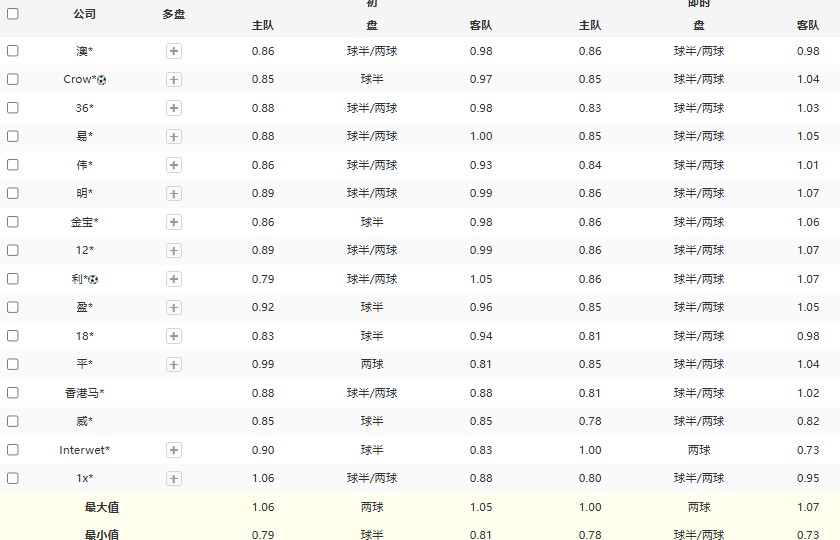Tick the checkbox for the 威* row
Viewport: 840px width, 540px height.
13,421
